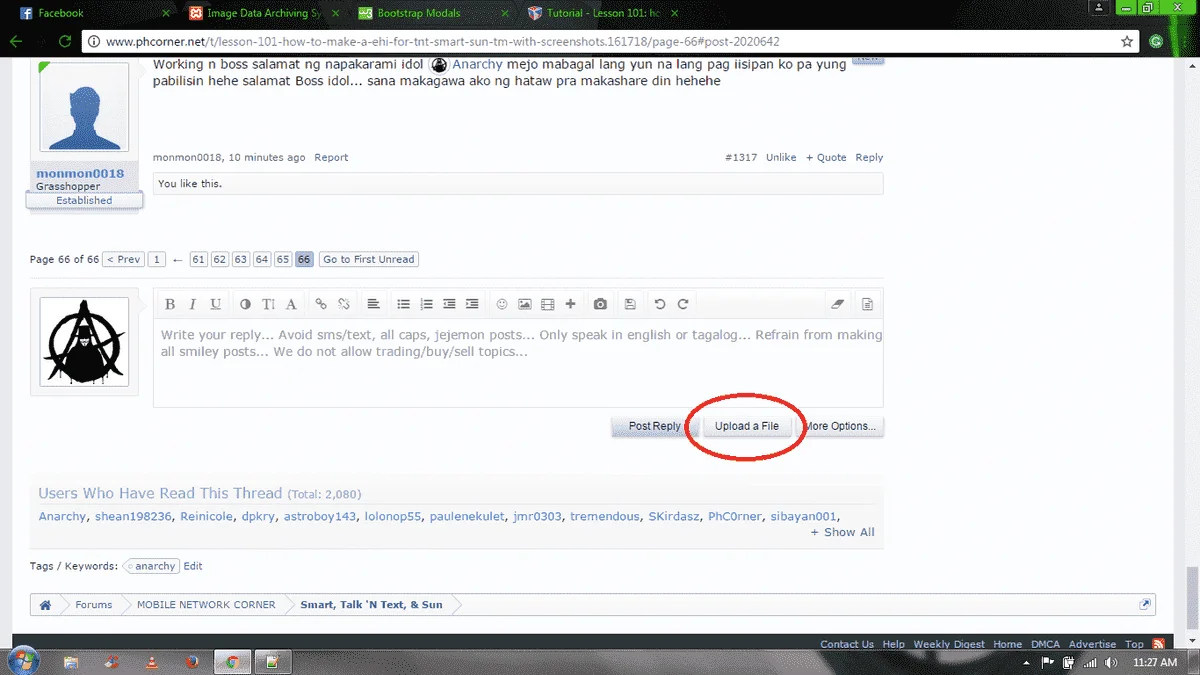Insert an image into reply
This screenshot has height=675, width=1200.
pyautogui.click(x=525, y=304)
